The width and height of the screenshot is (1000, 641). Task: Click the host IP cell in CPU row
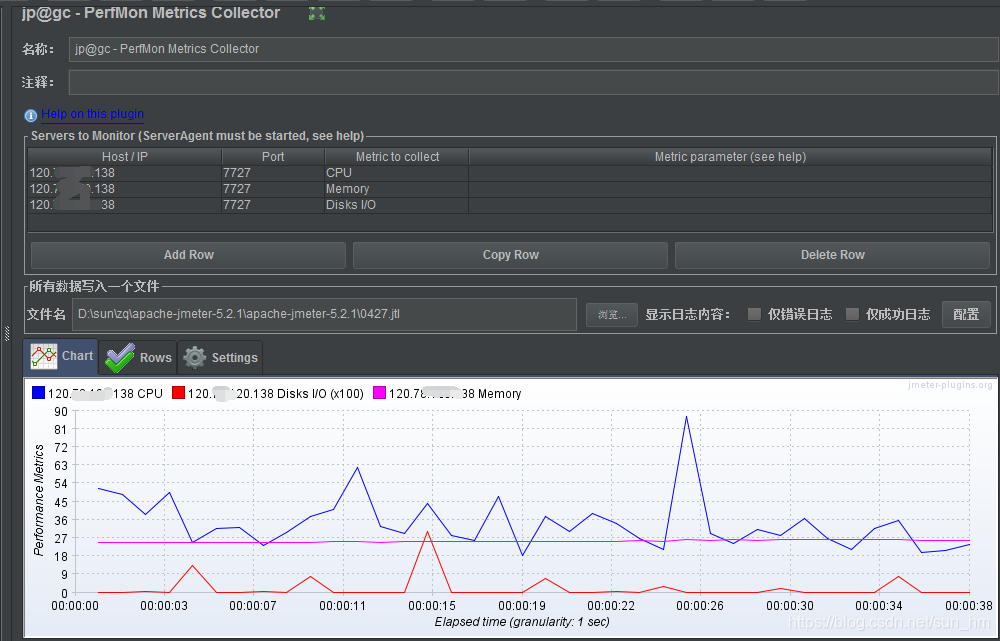coord(125,173)
